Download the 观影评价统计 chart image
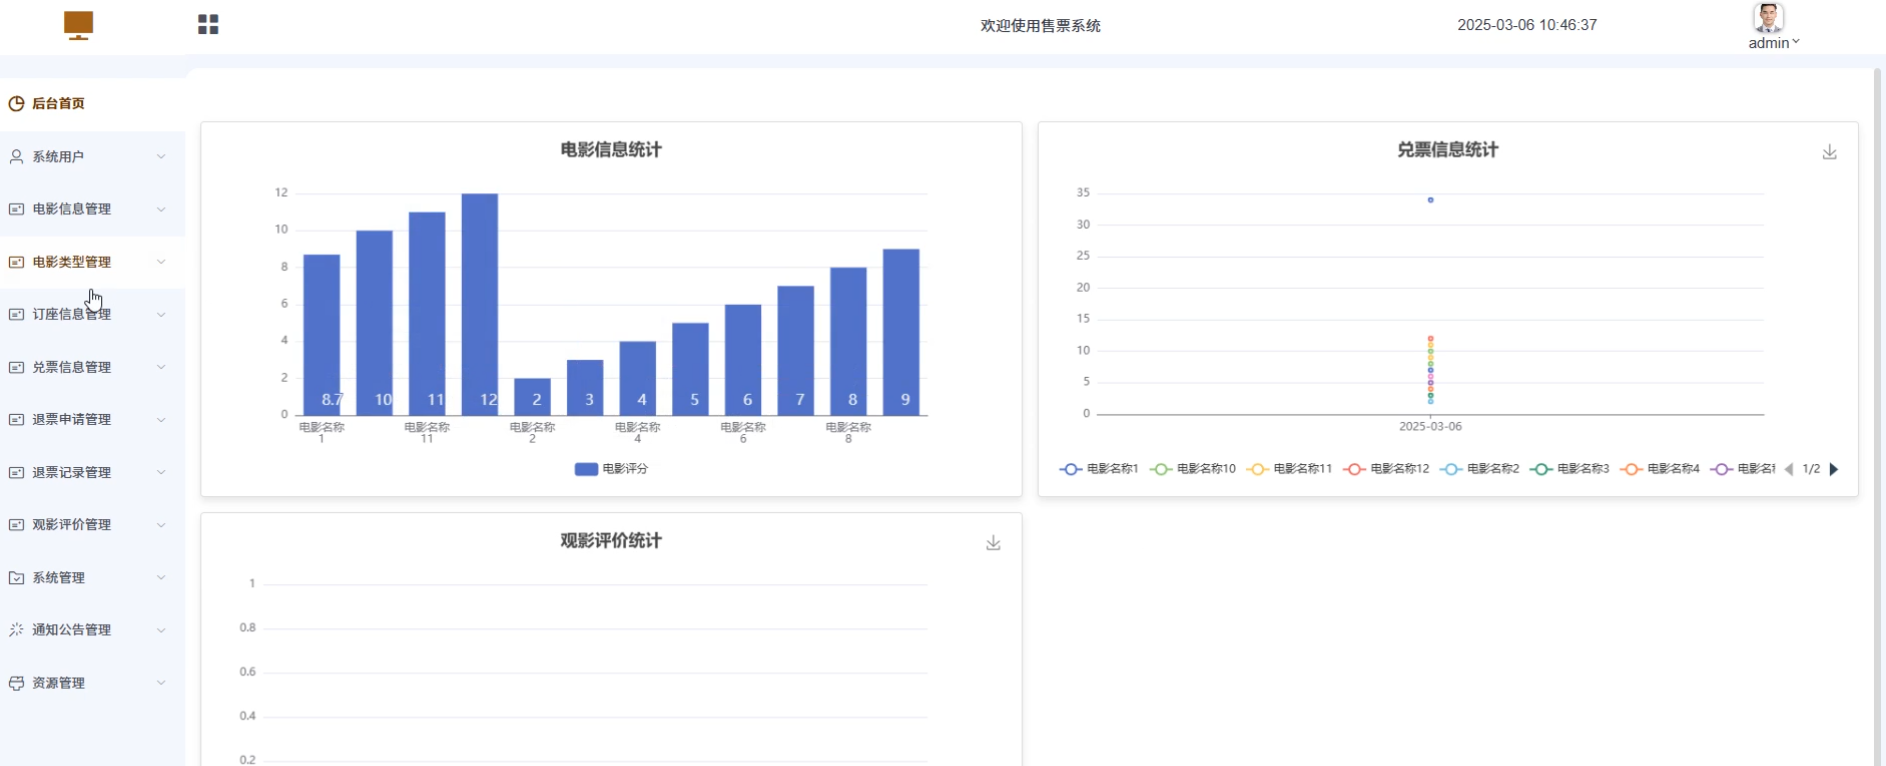This screenshot has height=766, width=1886. coord(993,543)
